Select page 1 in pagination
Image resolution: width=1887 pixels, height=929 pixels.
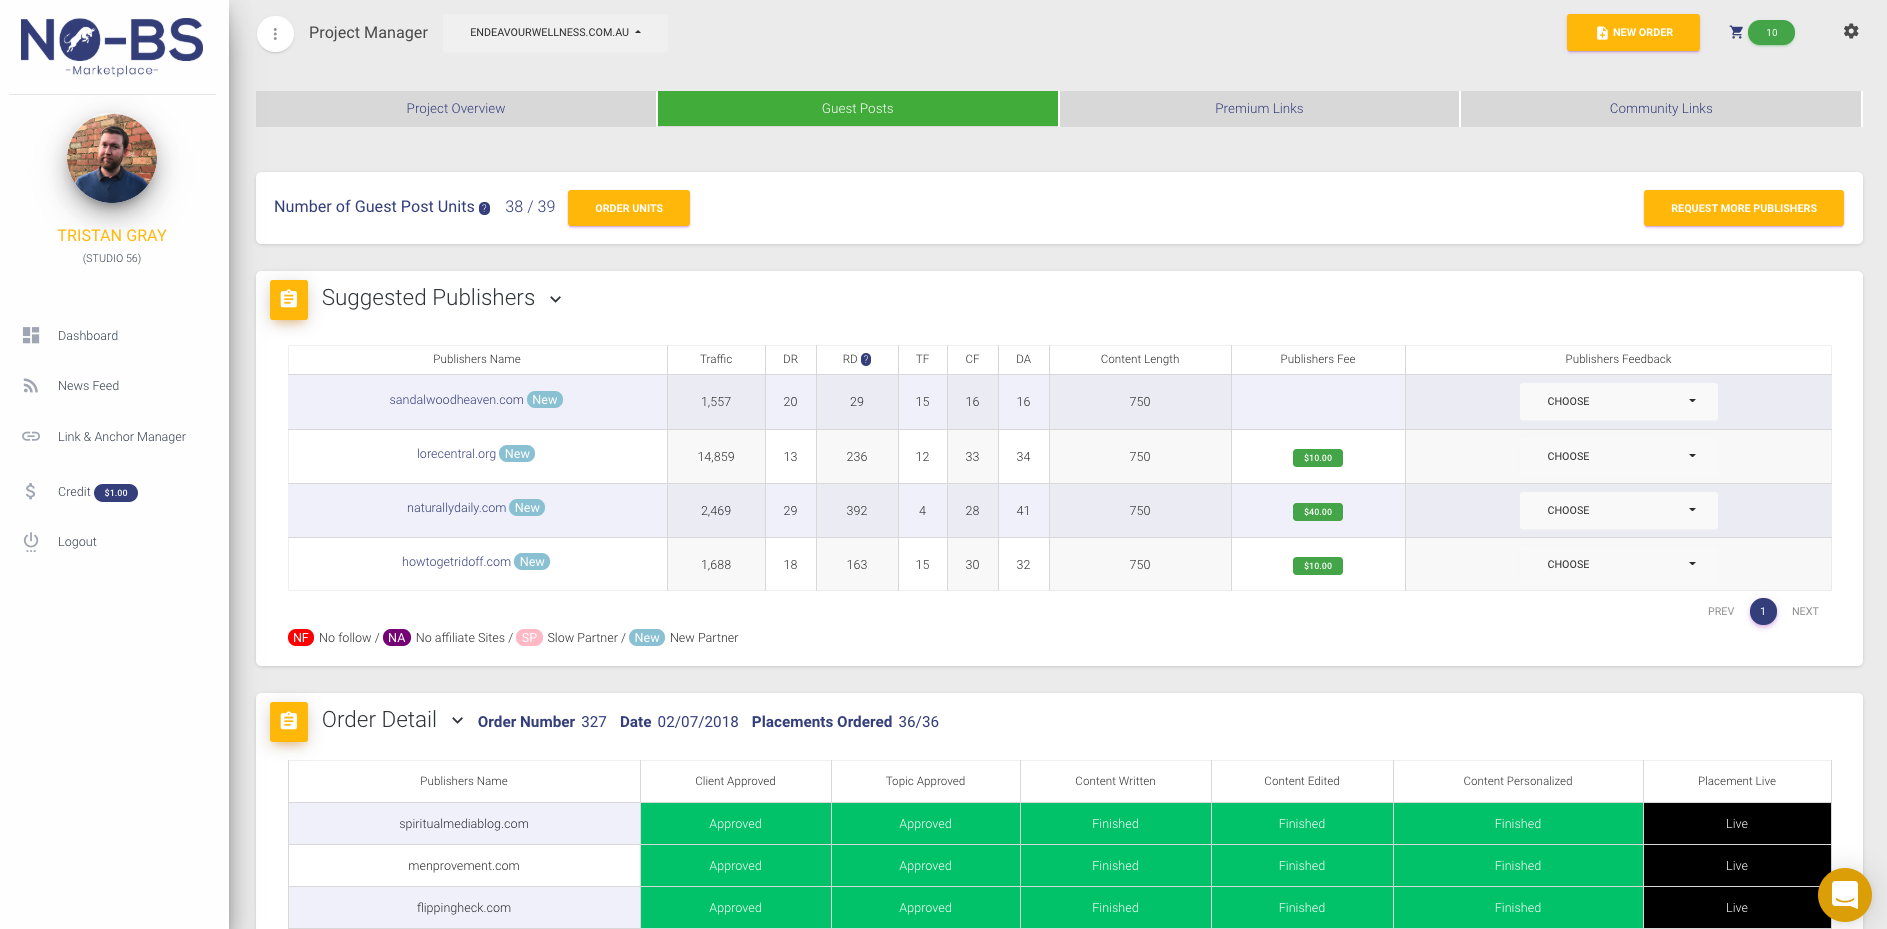click(x=1763, y=611)
